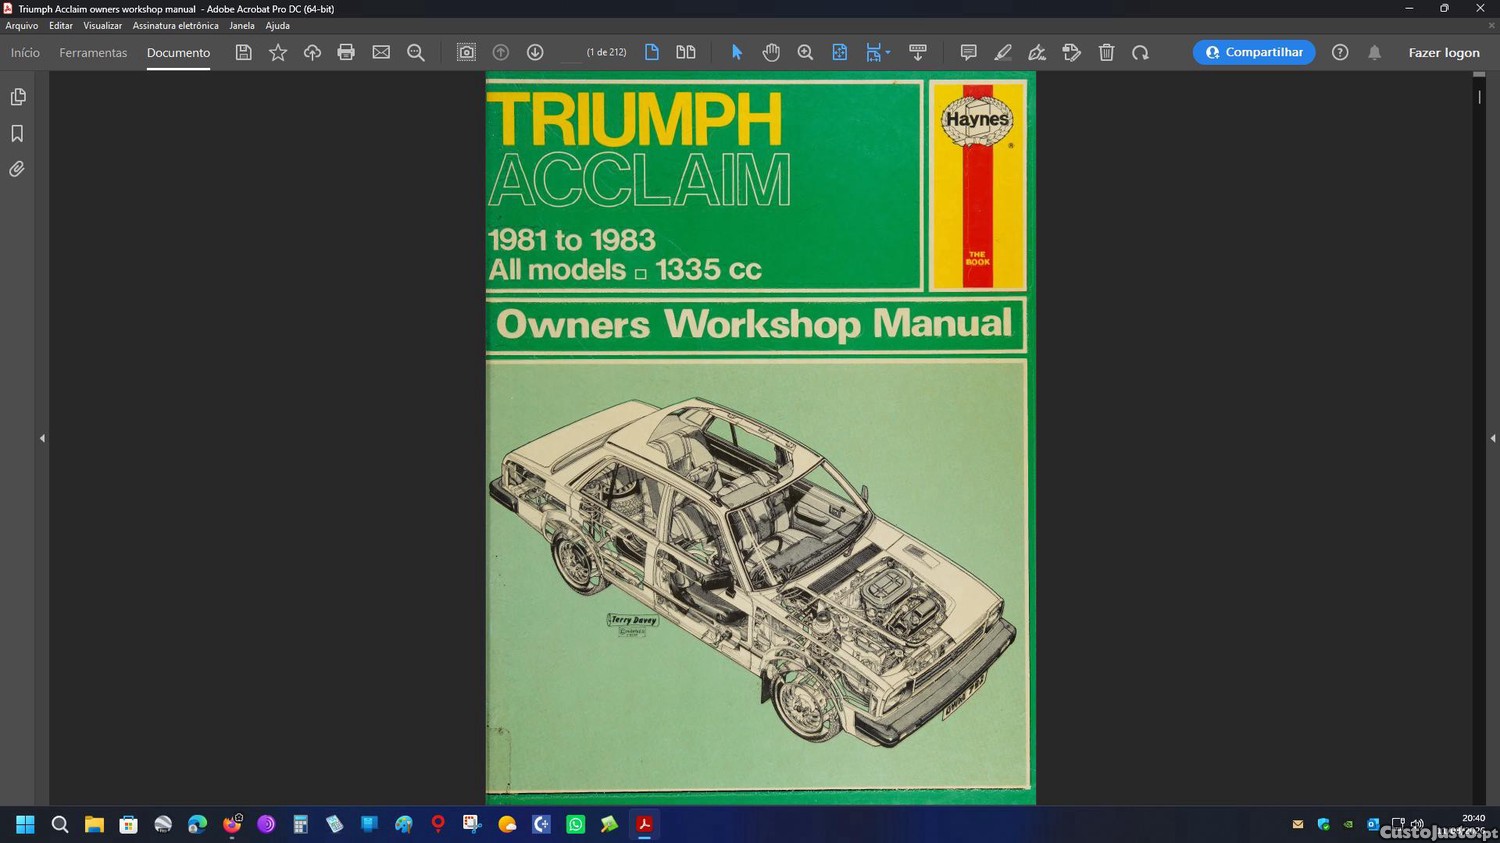Image resolution: width=1500 pixels, height=843 pixels.
Task: Take a snapshot with the camera tool
Action: pyautogui.click(x=466, y=52)
